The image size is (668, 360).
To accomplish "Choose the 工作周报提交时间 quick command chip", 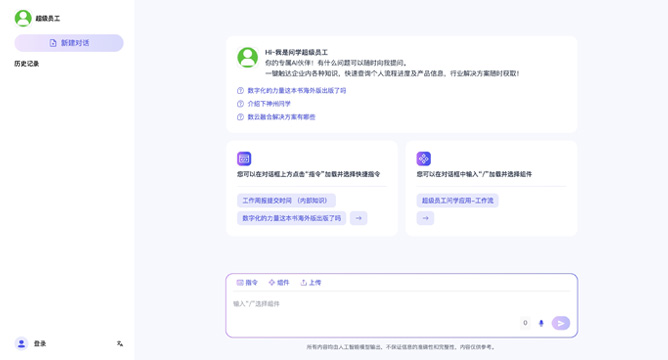I will 286,201.
